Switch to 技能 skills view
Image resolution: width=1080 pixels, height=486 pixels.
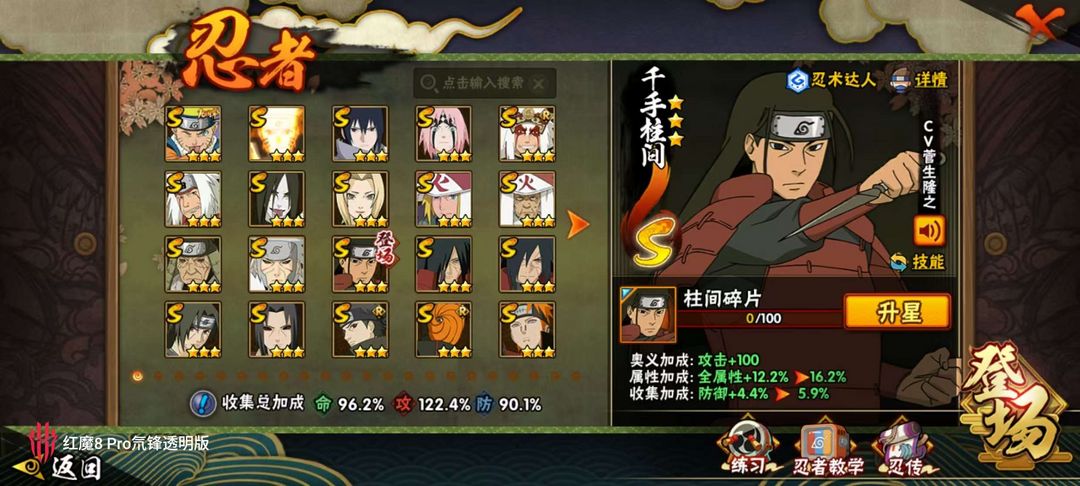pos(919,262)
